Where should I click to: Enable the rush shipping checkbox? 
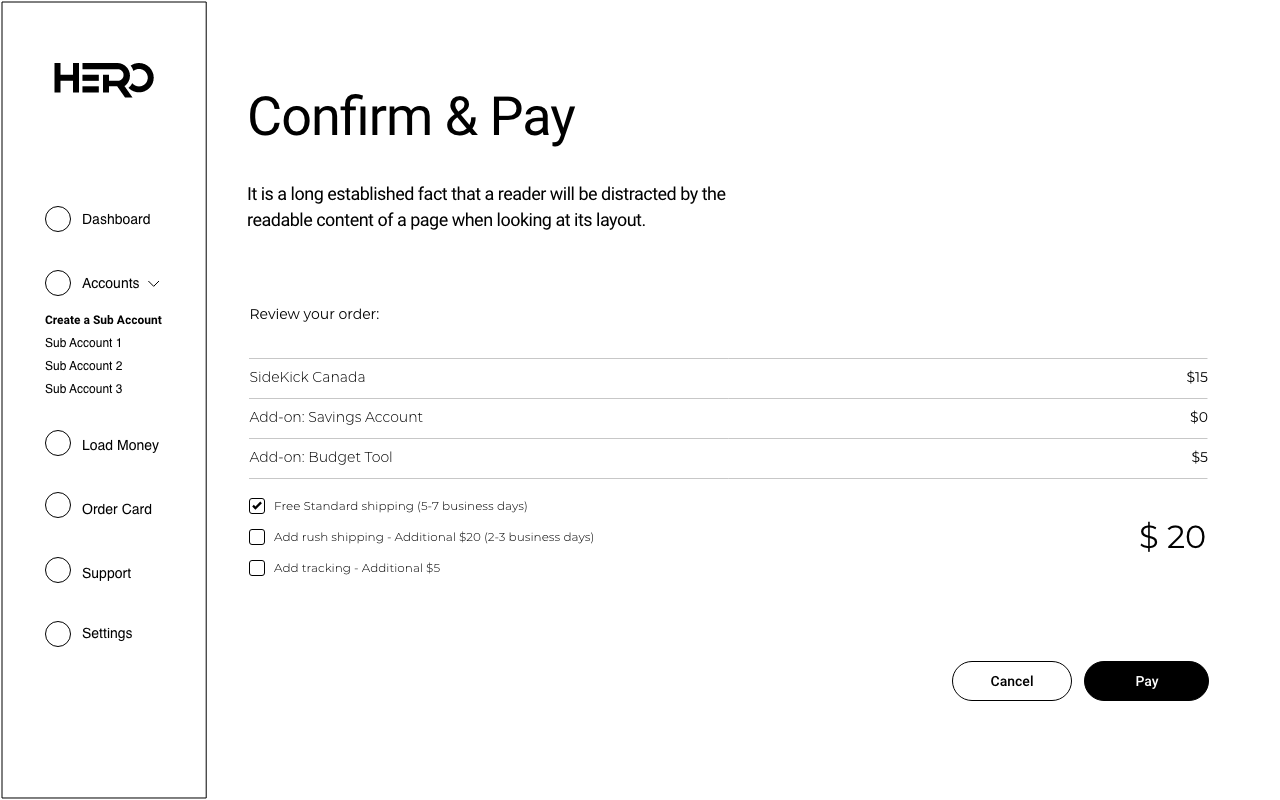click(x=257, y=537)
